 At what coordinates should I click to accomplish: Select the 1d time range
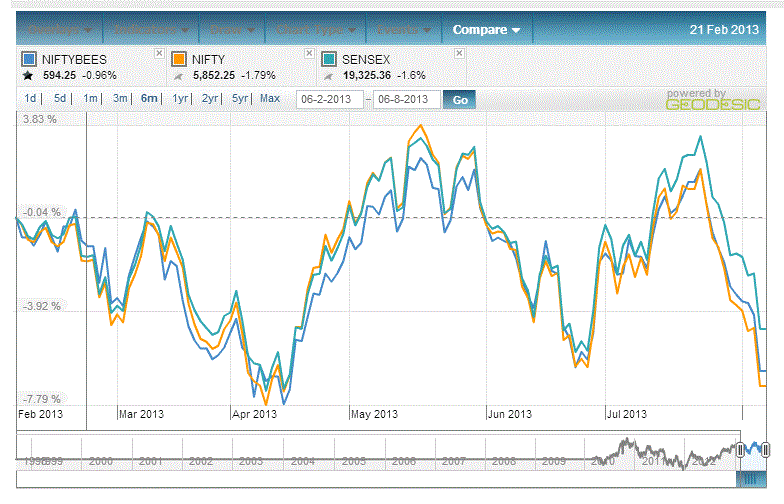pyautogui.click(x=30, y=98)
